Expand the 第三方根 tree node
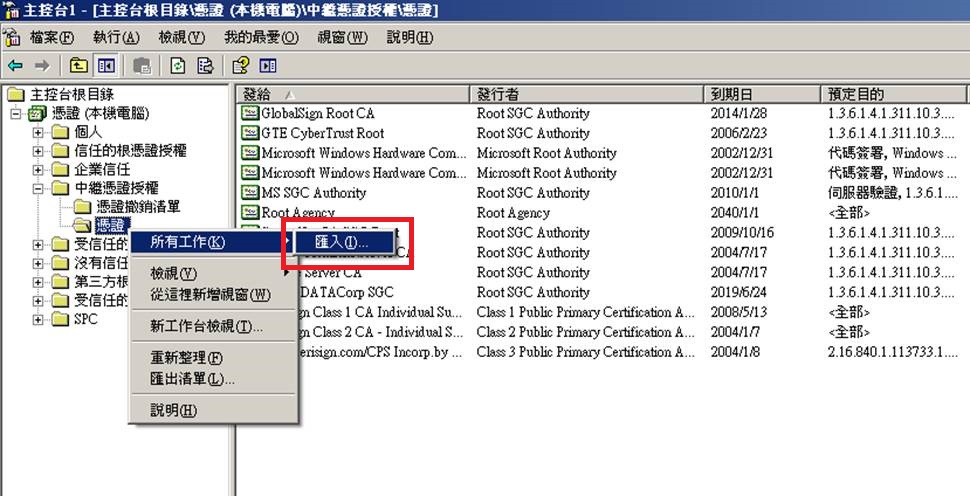The width and height of the screenshot is (970, 496). click(x=38, y=282)
